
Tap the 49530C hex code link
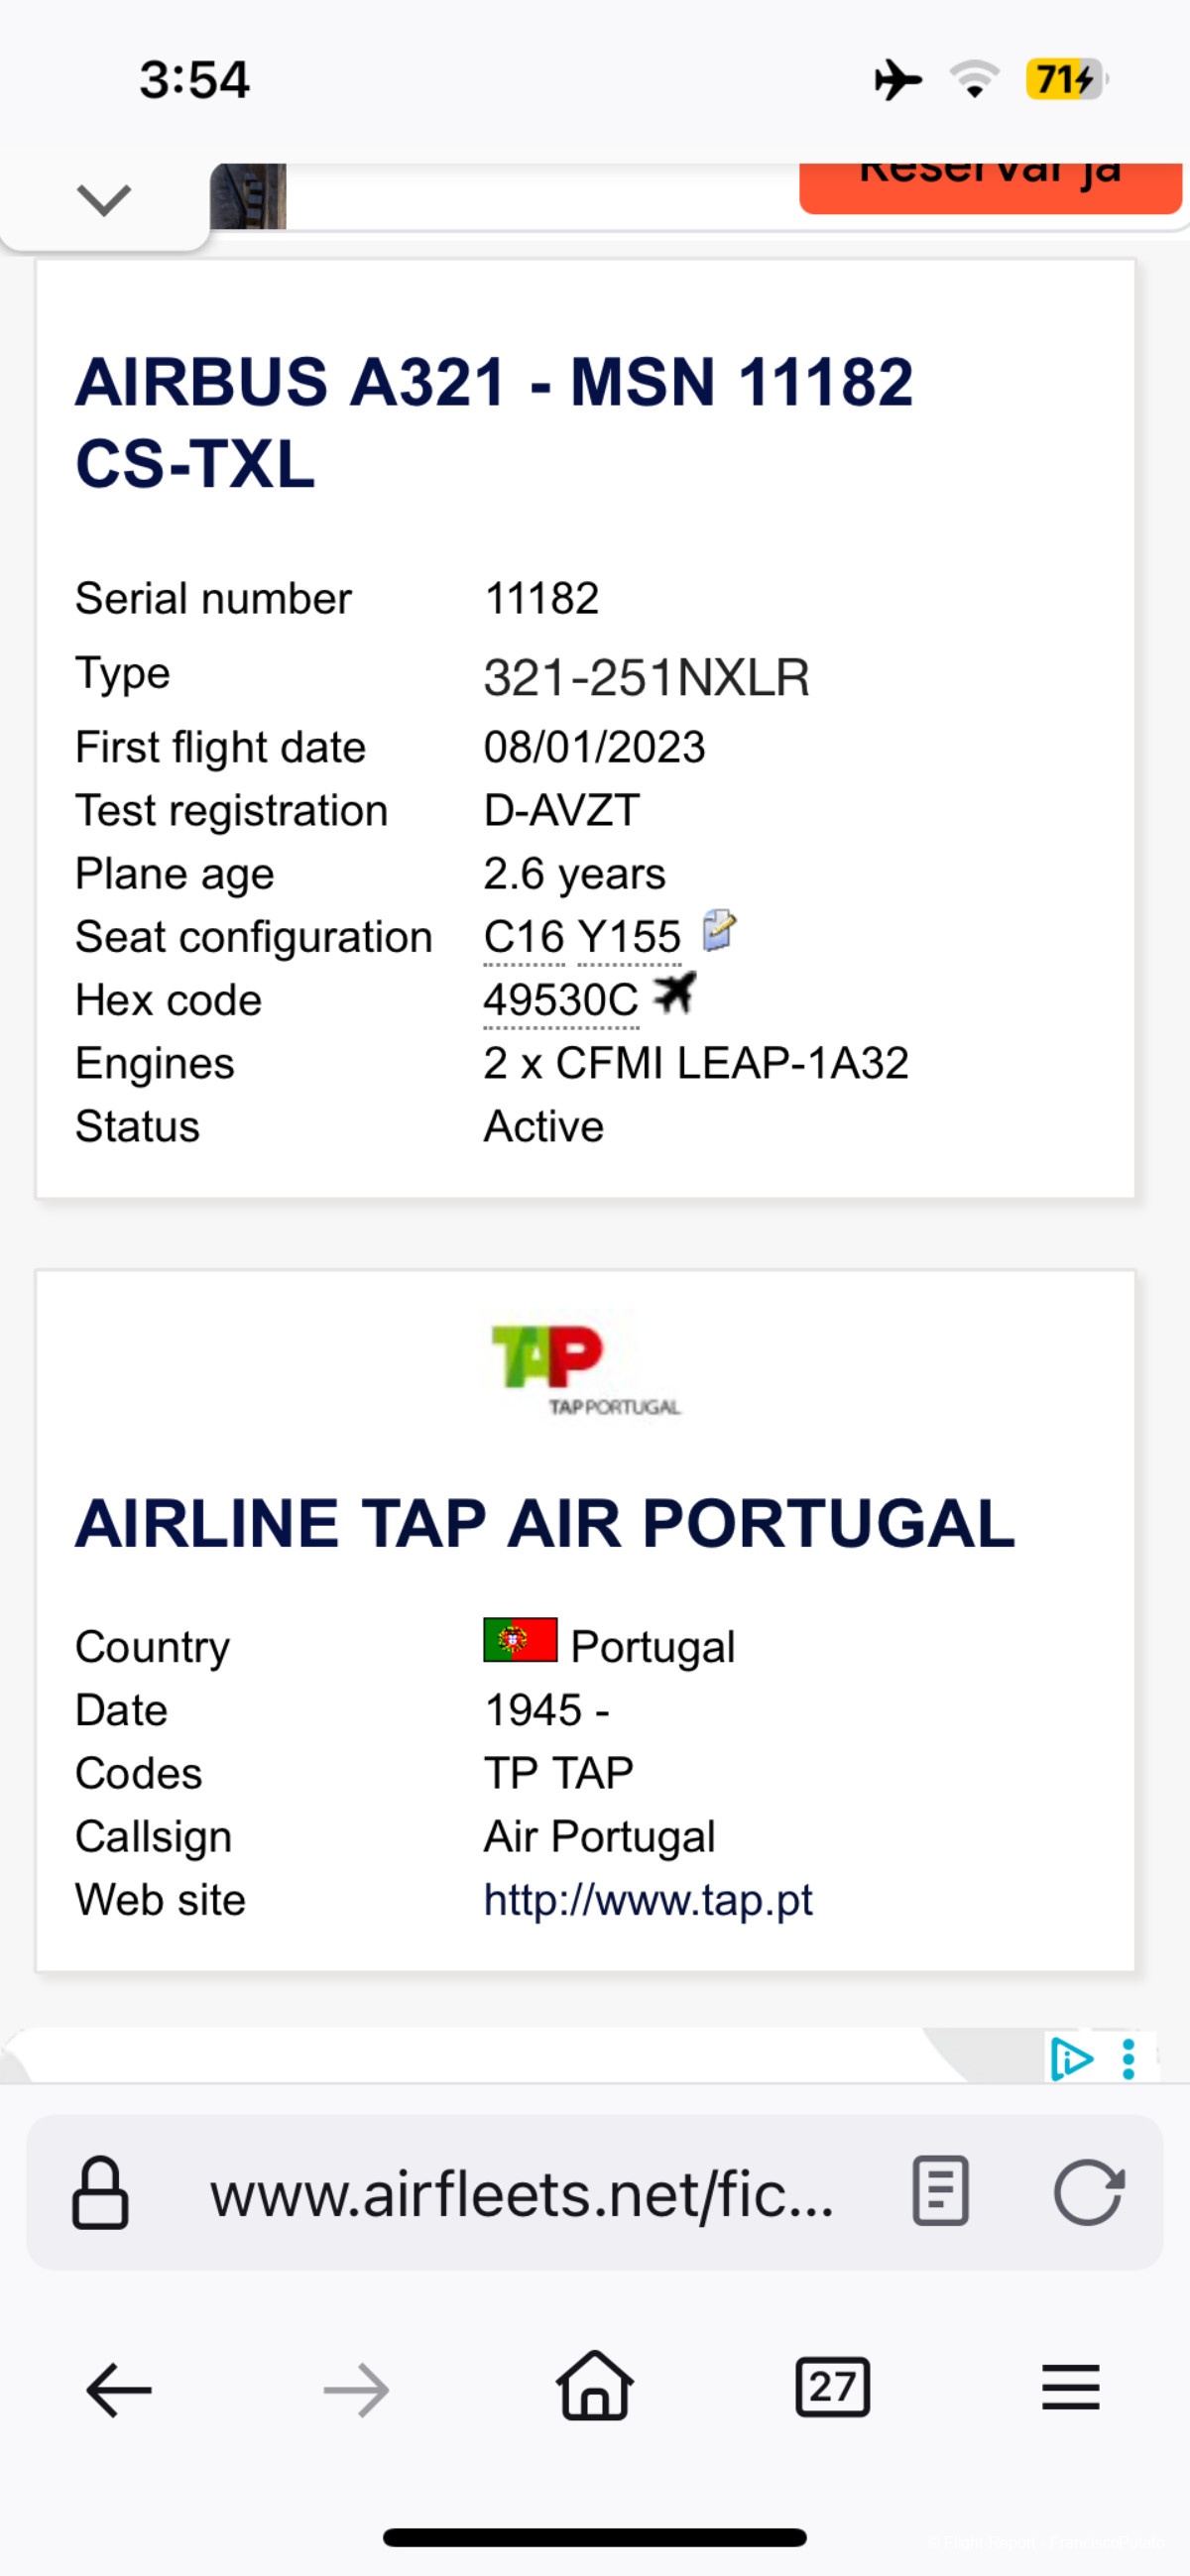tap(561, 1000)
